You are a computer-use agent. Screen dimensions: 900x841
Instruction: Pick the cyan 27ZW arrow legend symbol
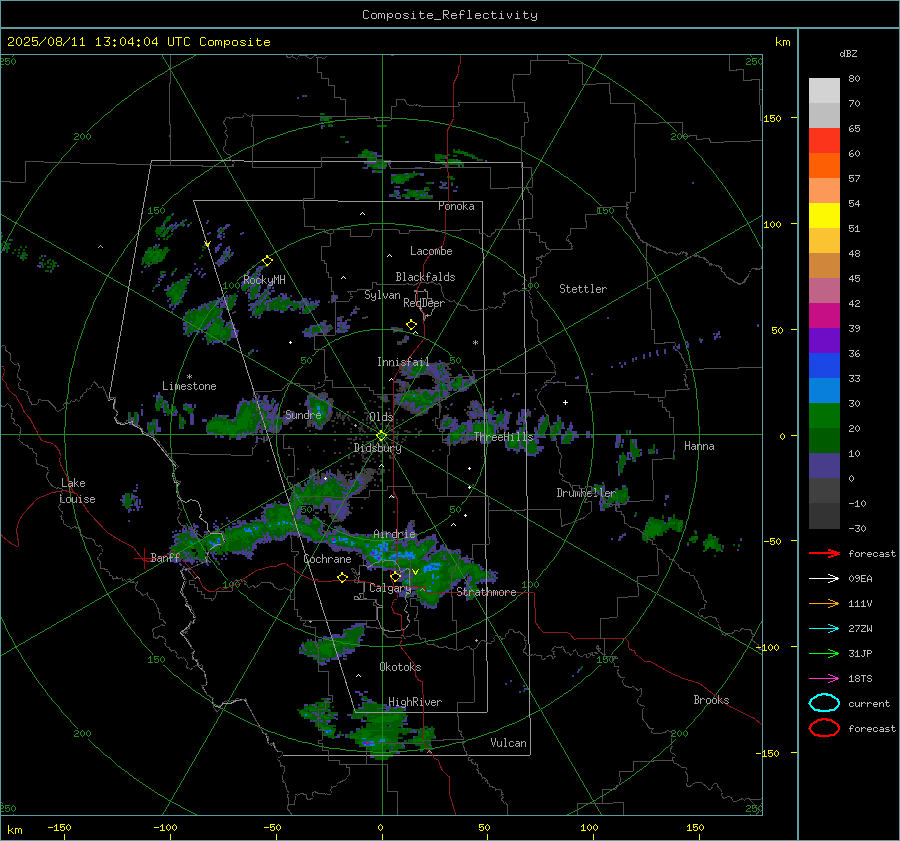[x=824, y=629]
